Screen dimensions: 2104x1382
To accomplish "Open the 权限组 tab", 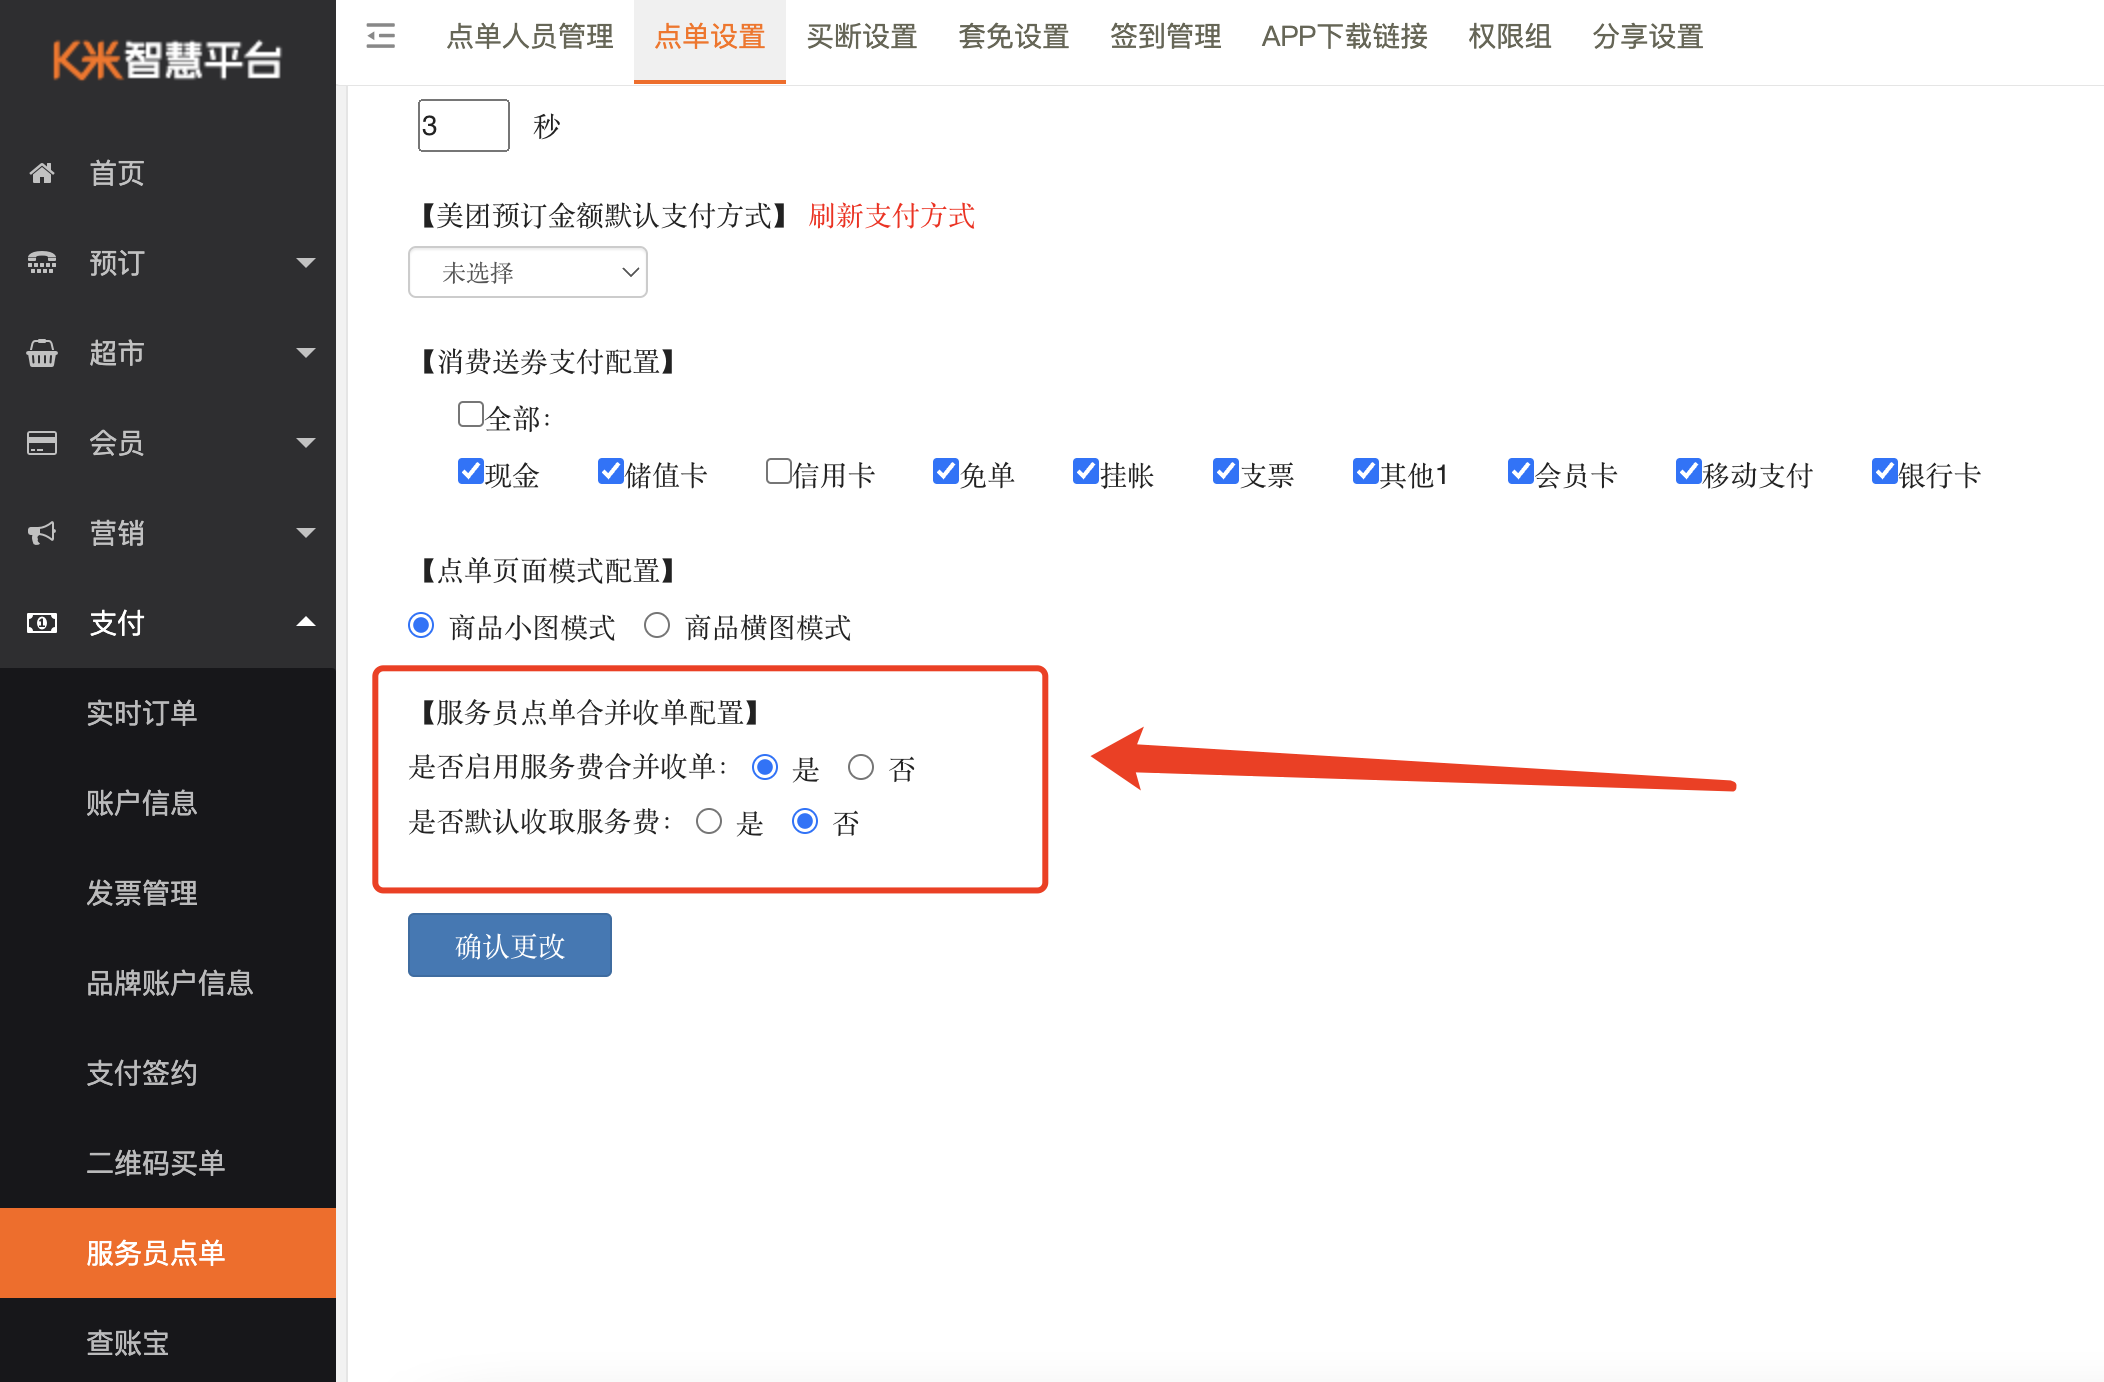I will click(x=1510, y=37).
